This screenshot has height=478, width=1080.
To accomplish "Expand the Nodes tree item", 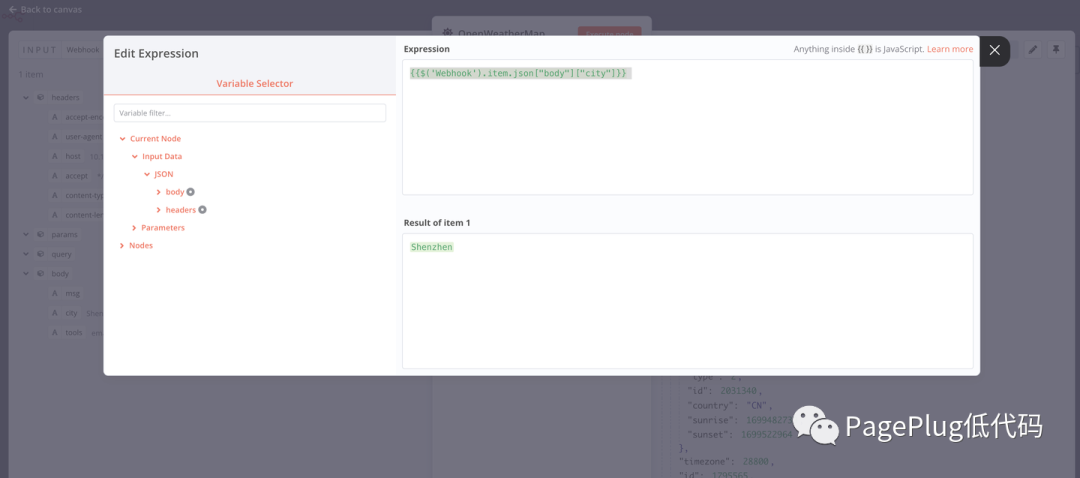I will click(x=122, y=246).
